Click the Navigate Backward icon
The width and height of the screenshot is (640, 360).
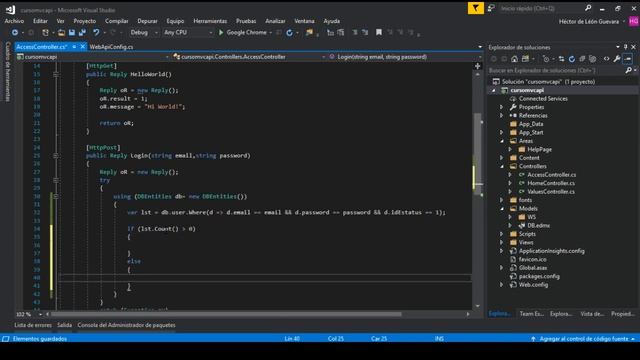15,33
